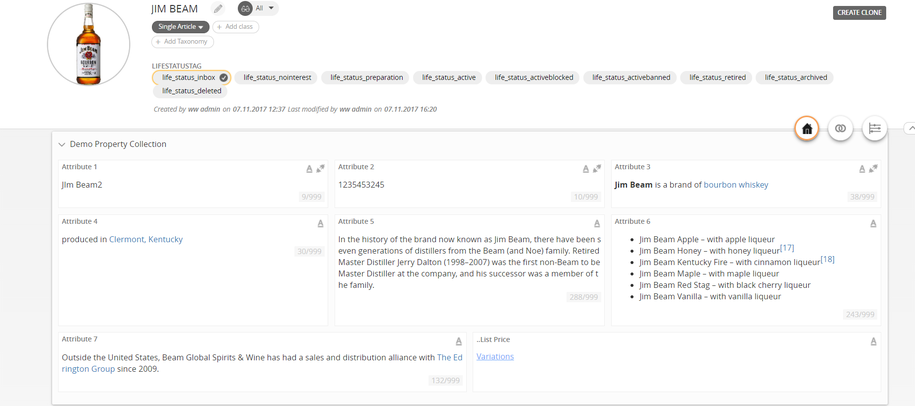The height and width of the screenshot is (406, 915).
Task: Click the JIM BEAM title text
Action: point(174,9)
